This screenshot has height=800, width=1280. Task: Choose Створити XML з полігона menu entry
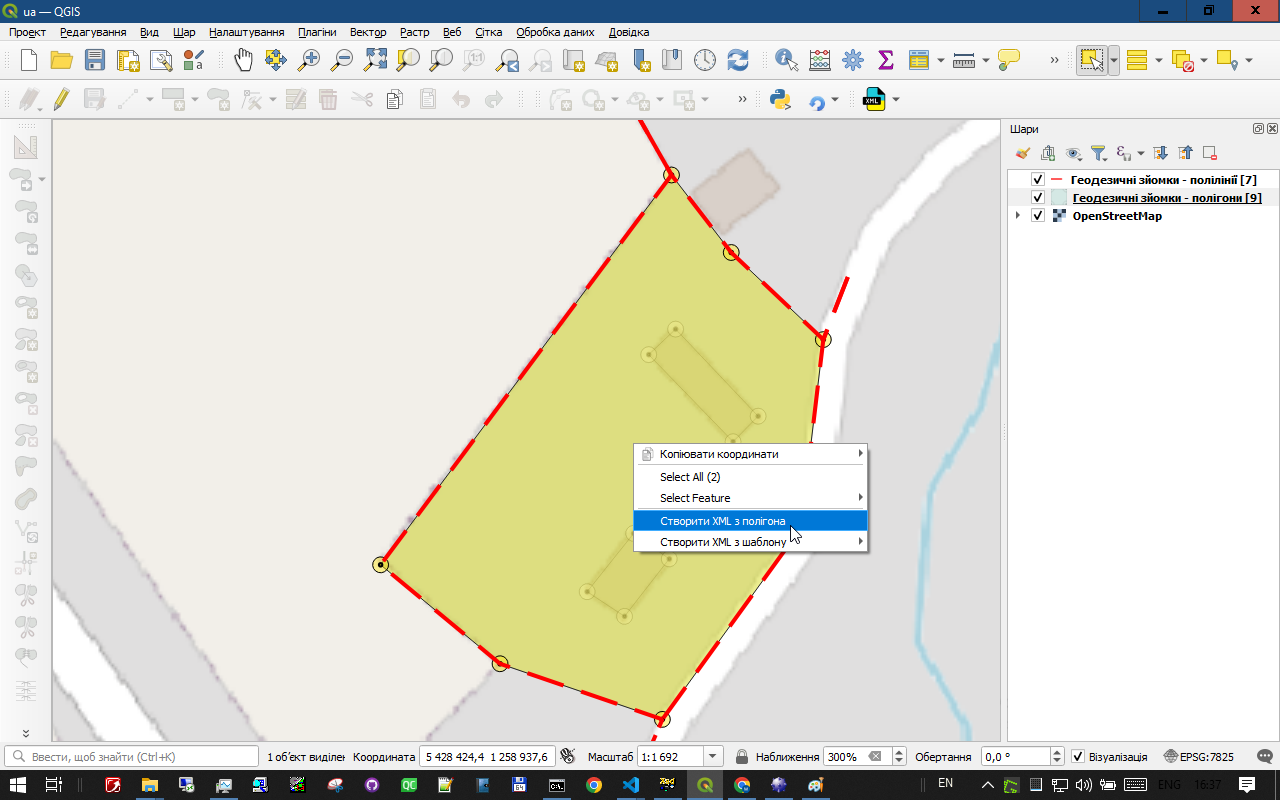pos(723,520)
